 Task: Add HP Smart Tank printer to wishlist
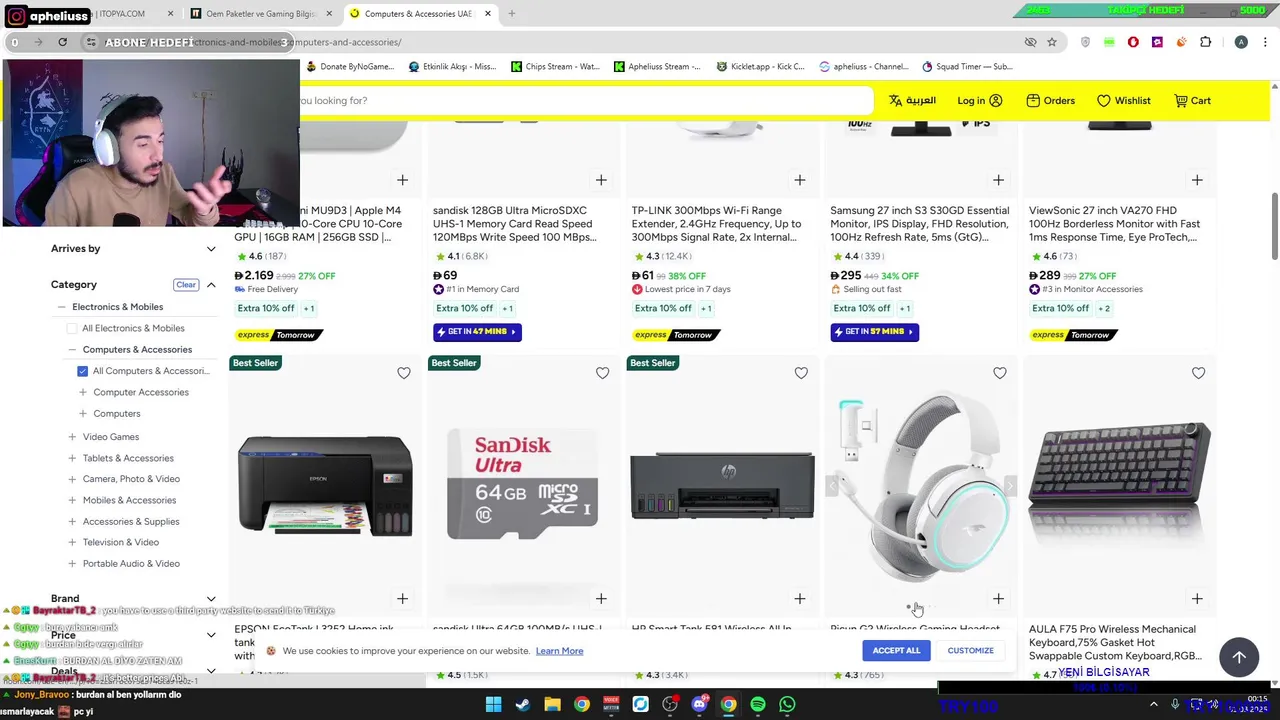click(801, 373)
